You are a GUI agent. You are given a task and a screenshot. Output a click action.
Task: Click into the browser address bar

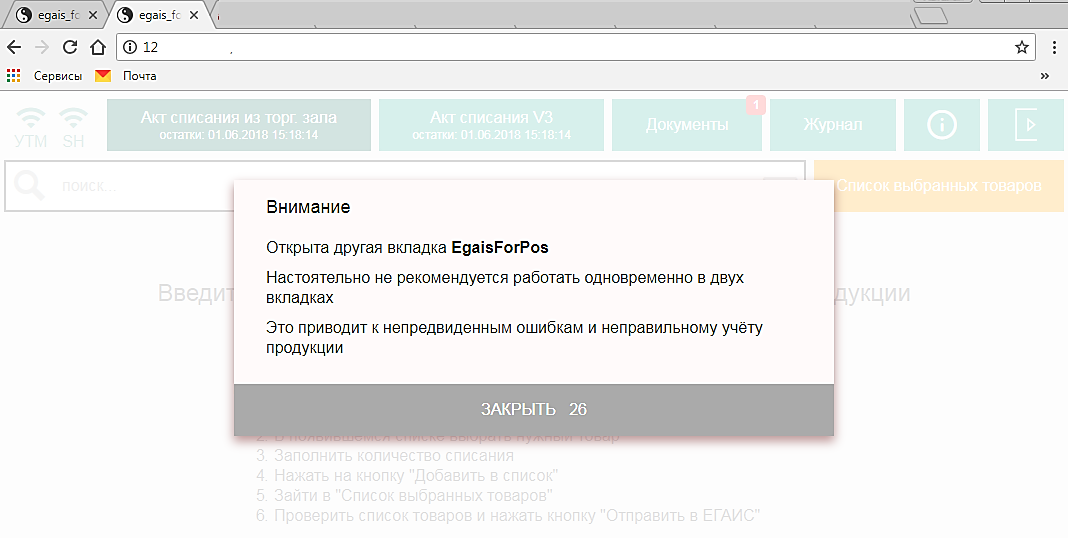tap(570, 47)
